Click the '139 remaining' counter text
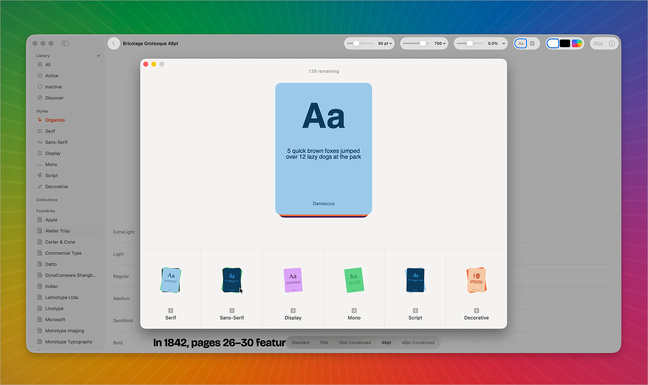648x385 pixels. coord(324,71)
